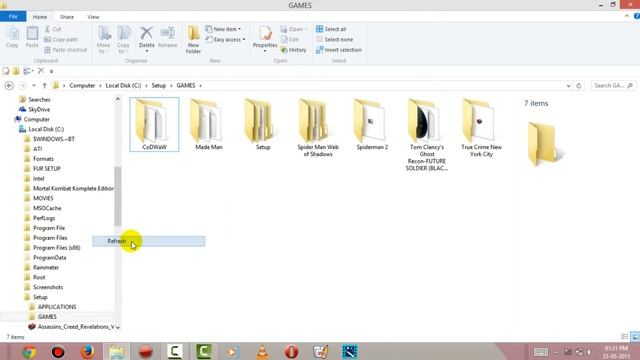640x360 pixels.
Task: Click the History ribbon command
Action: tap(293, 50)
